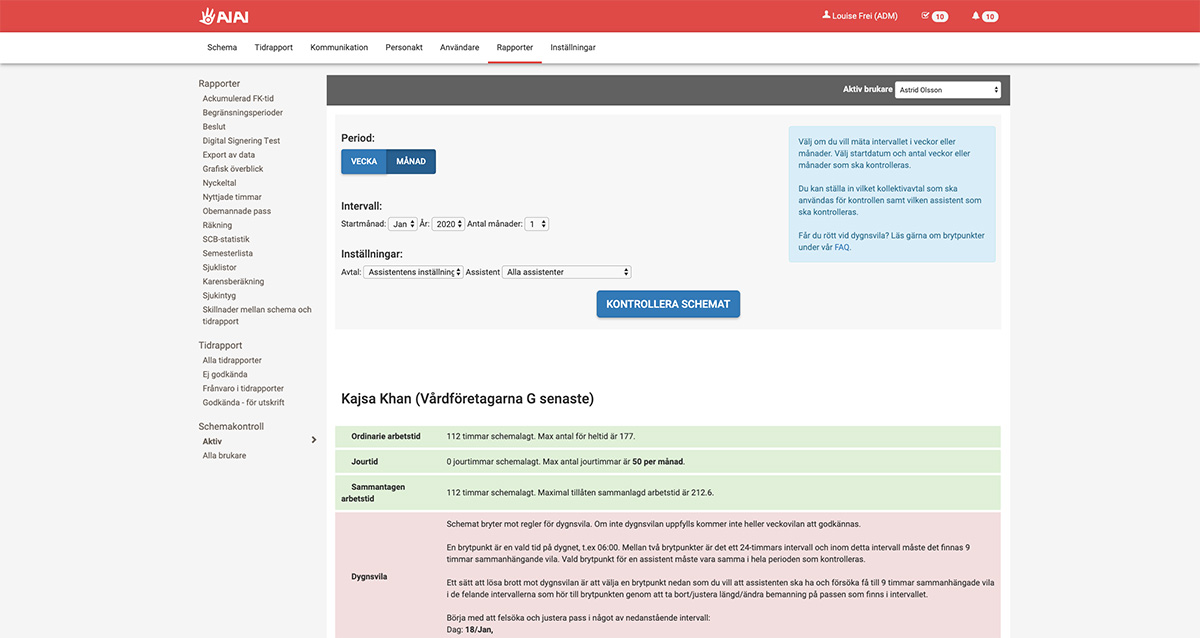Open the user profile Louise Frei (ADM)

(859, 16)
